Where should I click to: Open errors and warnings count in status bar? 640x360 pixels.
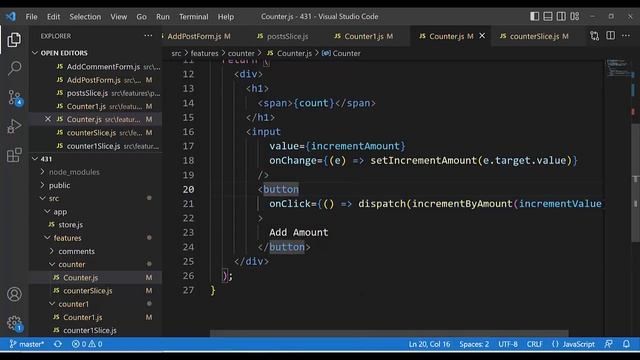click(87, 344)
